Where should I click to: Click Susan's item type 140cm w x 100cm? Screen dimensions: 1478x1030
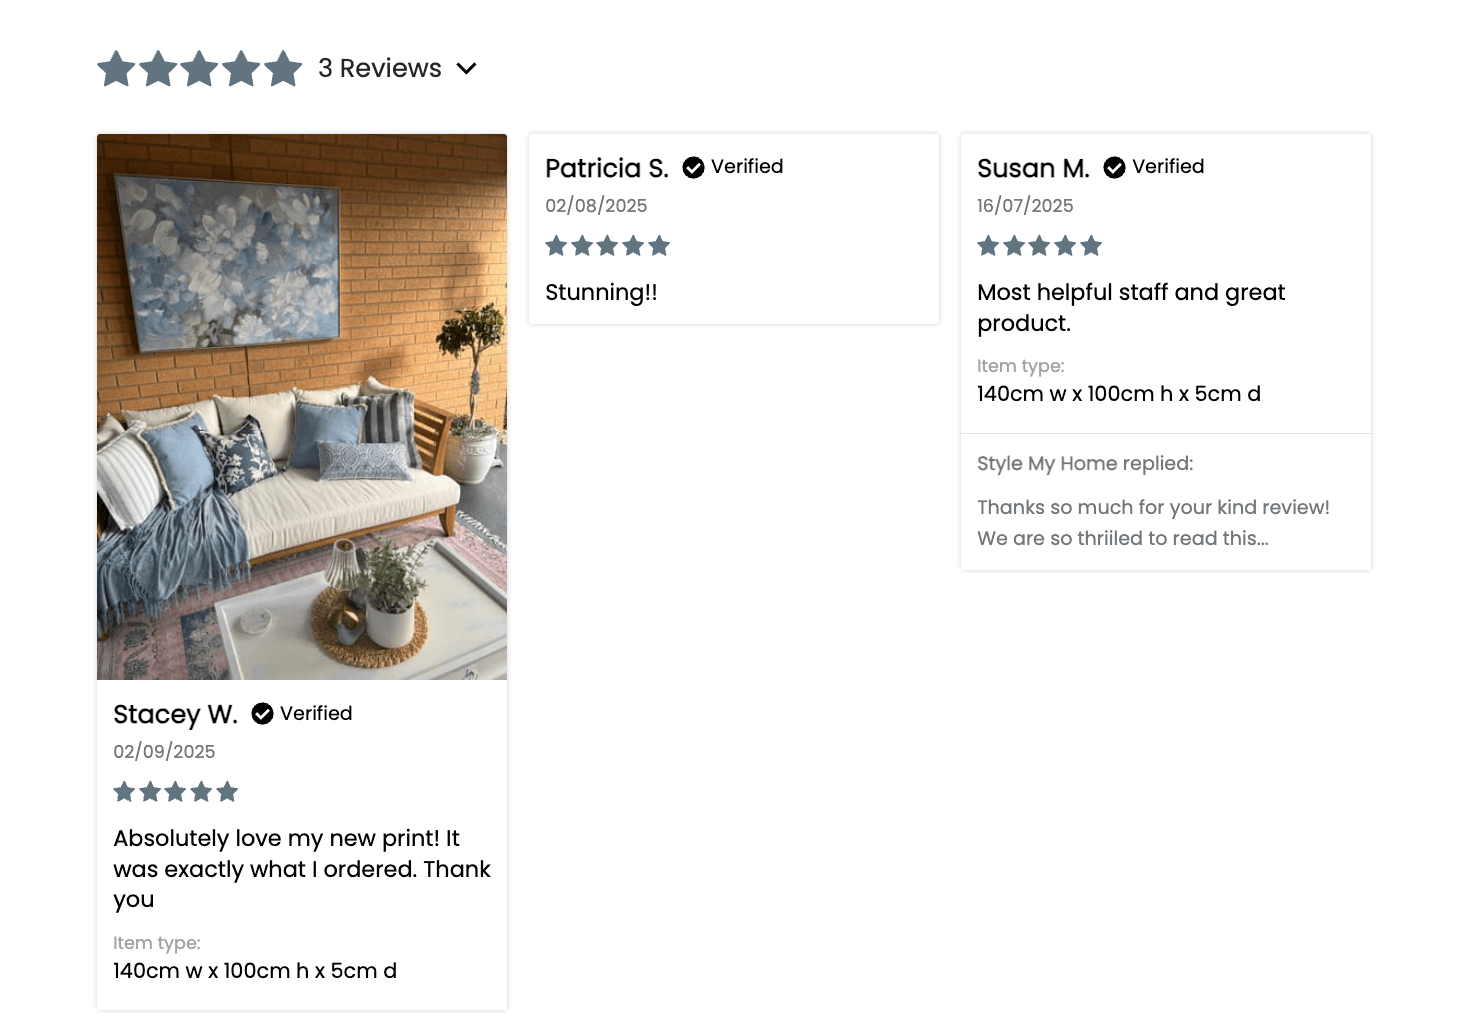(1118, 394)
